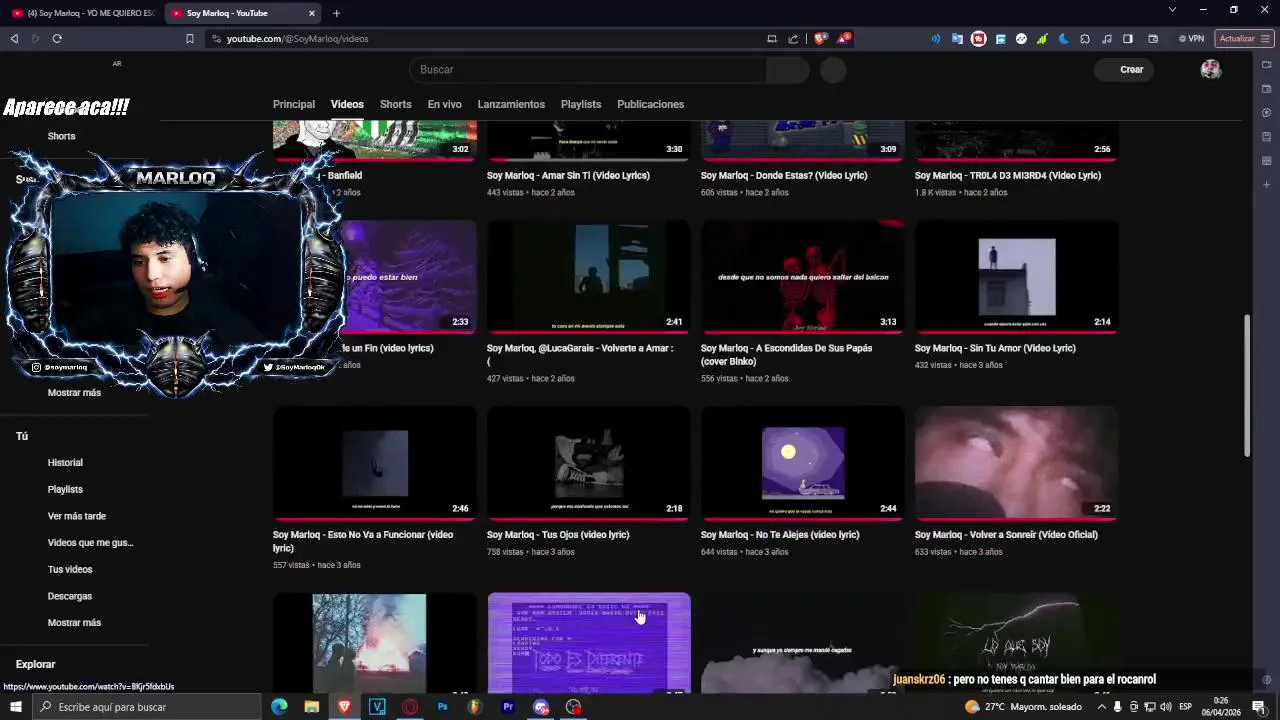Go to the Publicaciones tab
Screen dimensions: 1280x720
coord(650,104)
